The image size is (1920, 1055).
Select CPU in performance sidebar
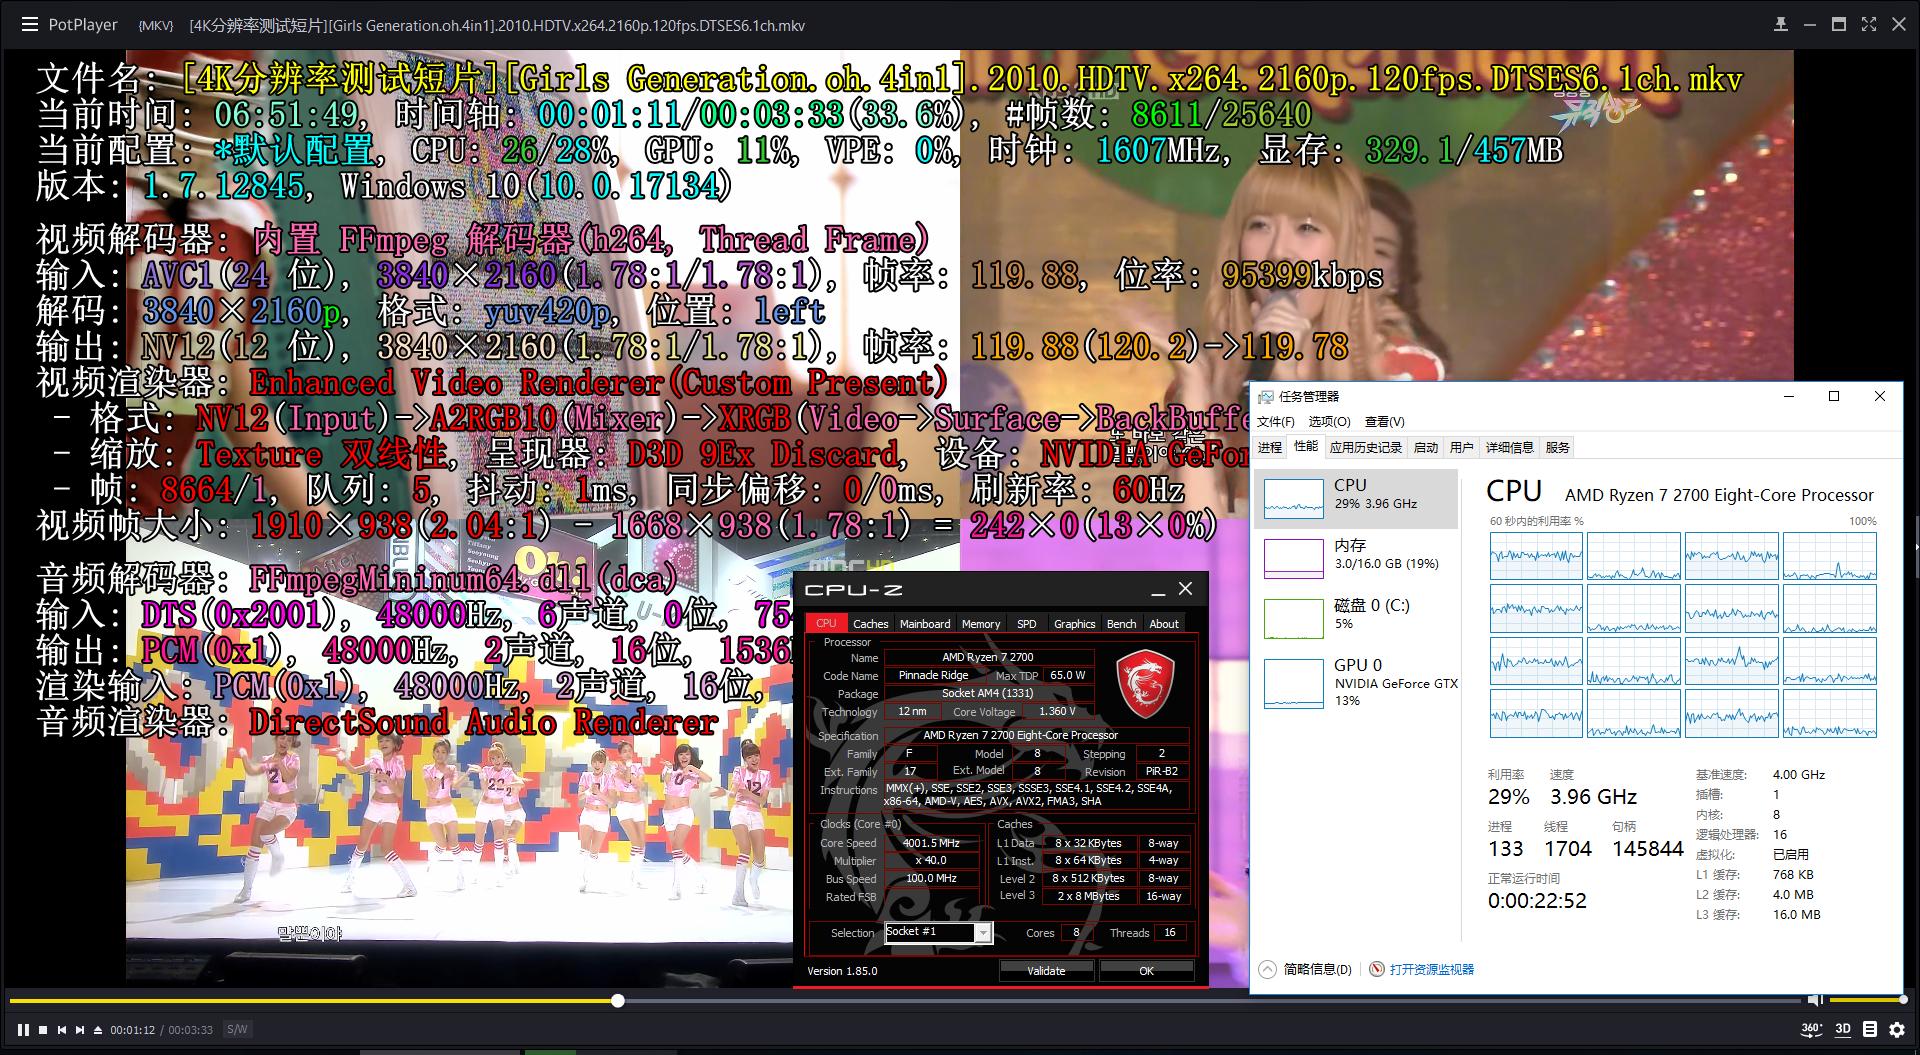(x=1356, y=498)
